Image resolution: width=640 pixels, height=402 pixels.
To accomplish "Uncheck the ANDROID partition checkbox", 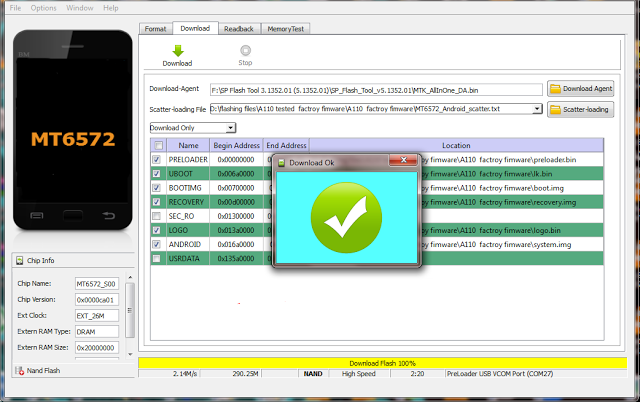I will pyautogui.click(x=156, y=244).
